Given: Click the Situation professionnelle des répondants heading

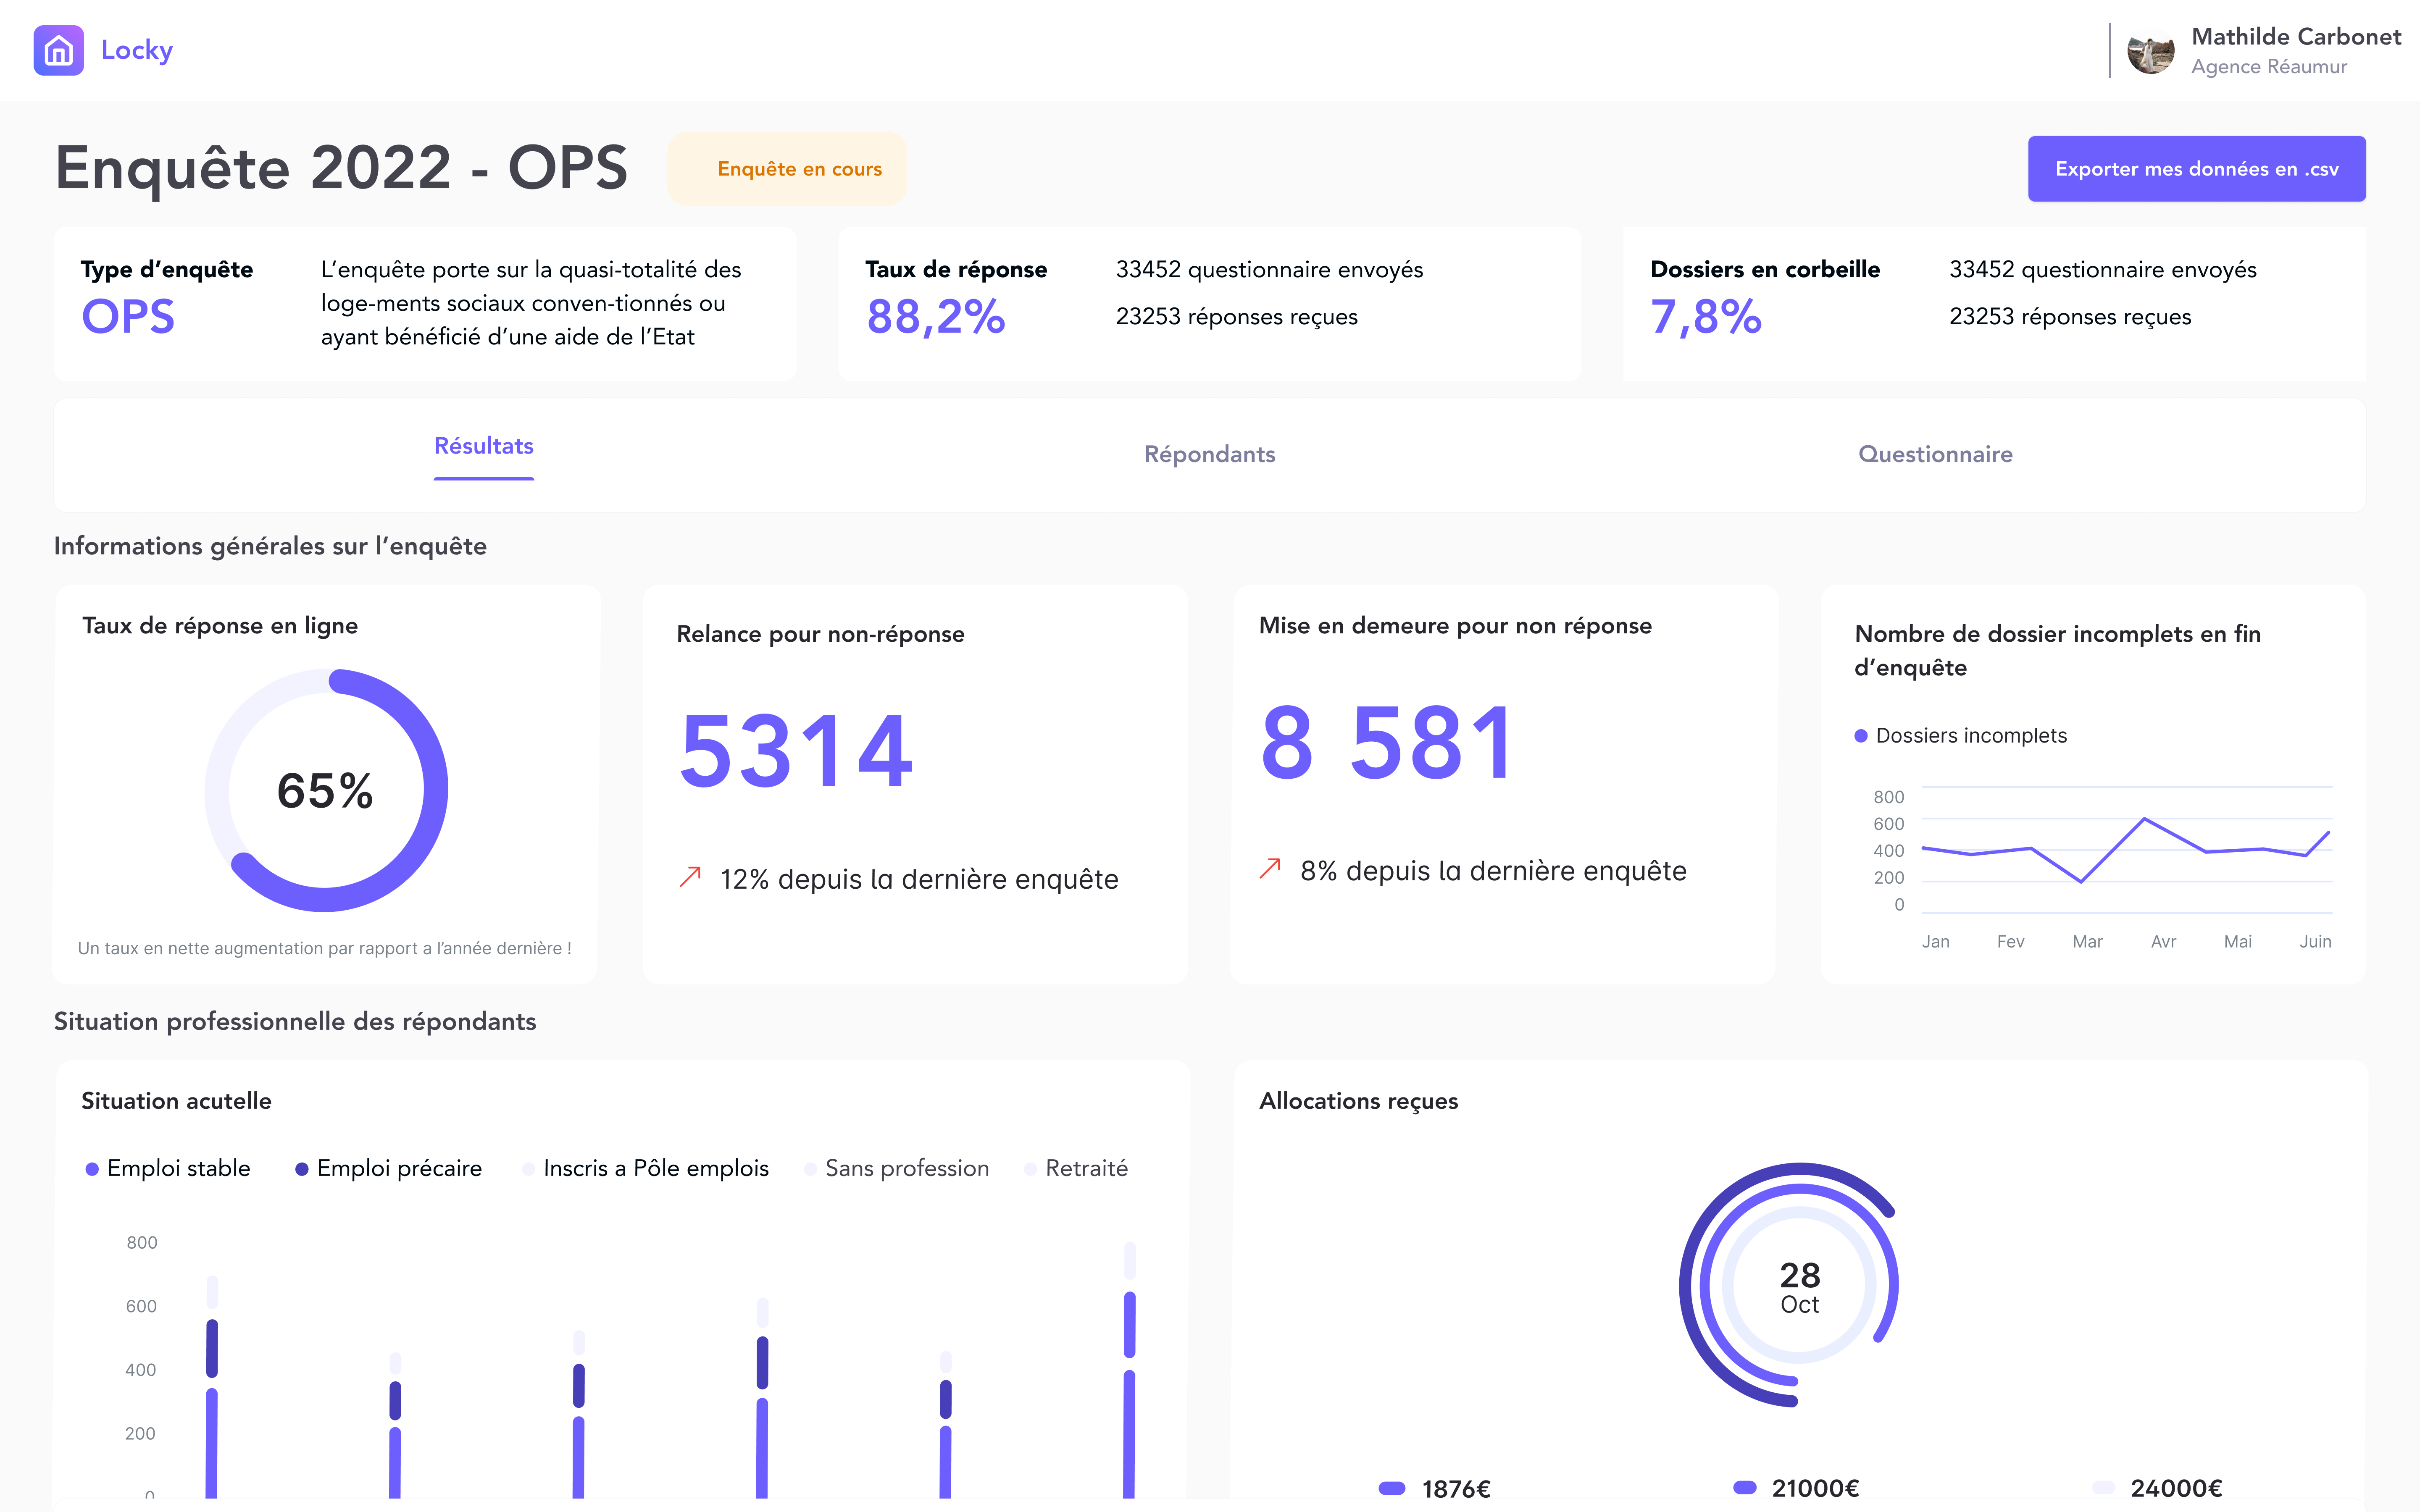Looking at the screenshot, I should coord(295,1021).
